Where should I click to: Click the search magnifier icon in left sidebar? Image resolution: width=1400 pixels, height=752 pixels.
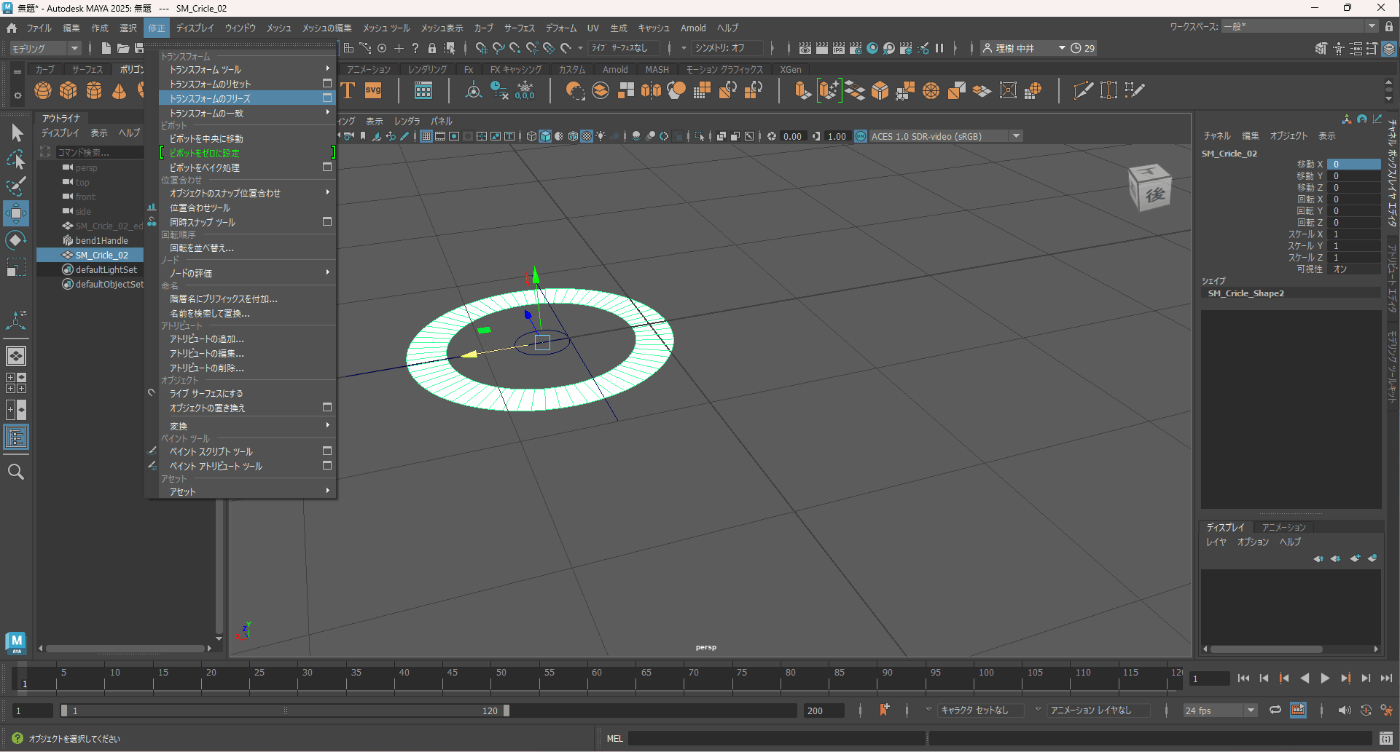coord(16,471)
